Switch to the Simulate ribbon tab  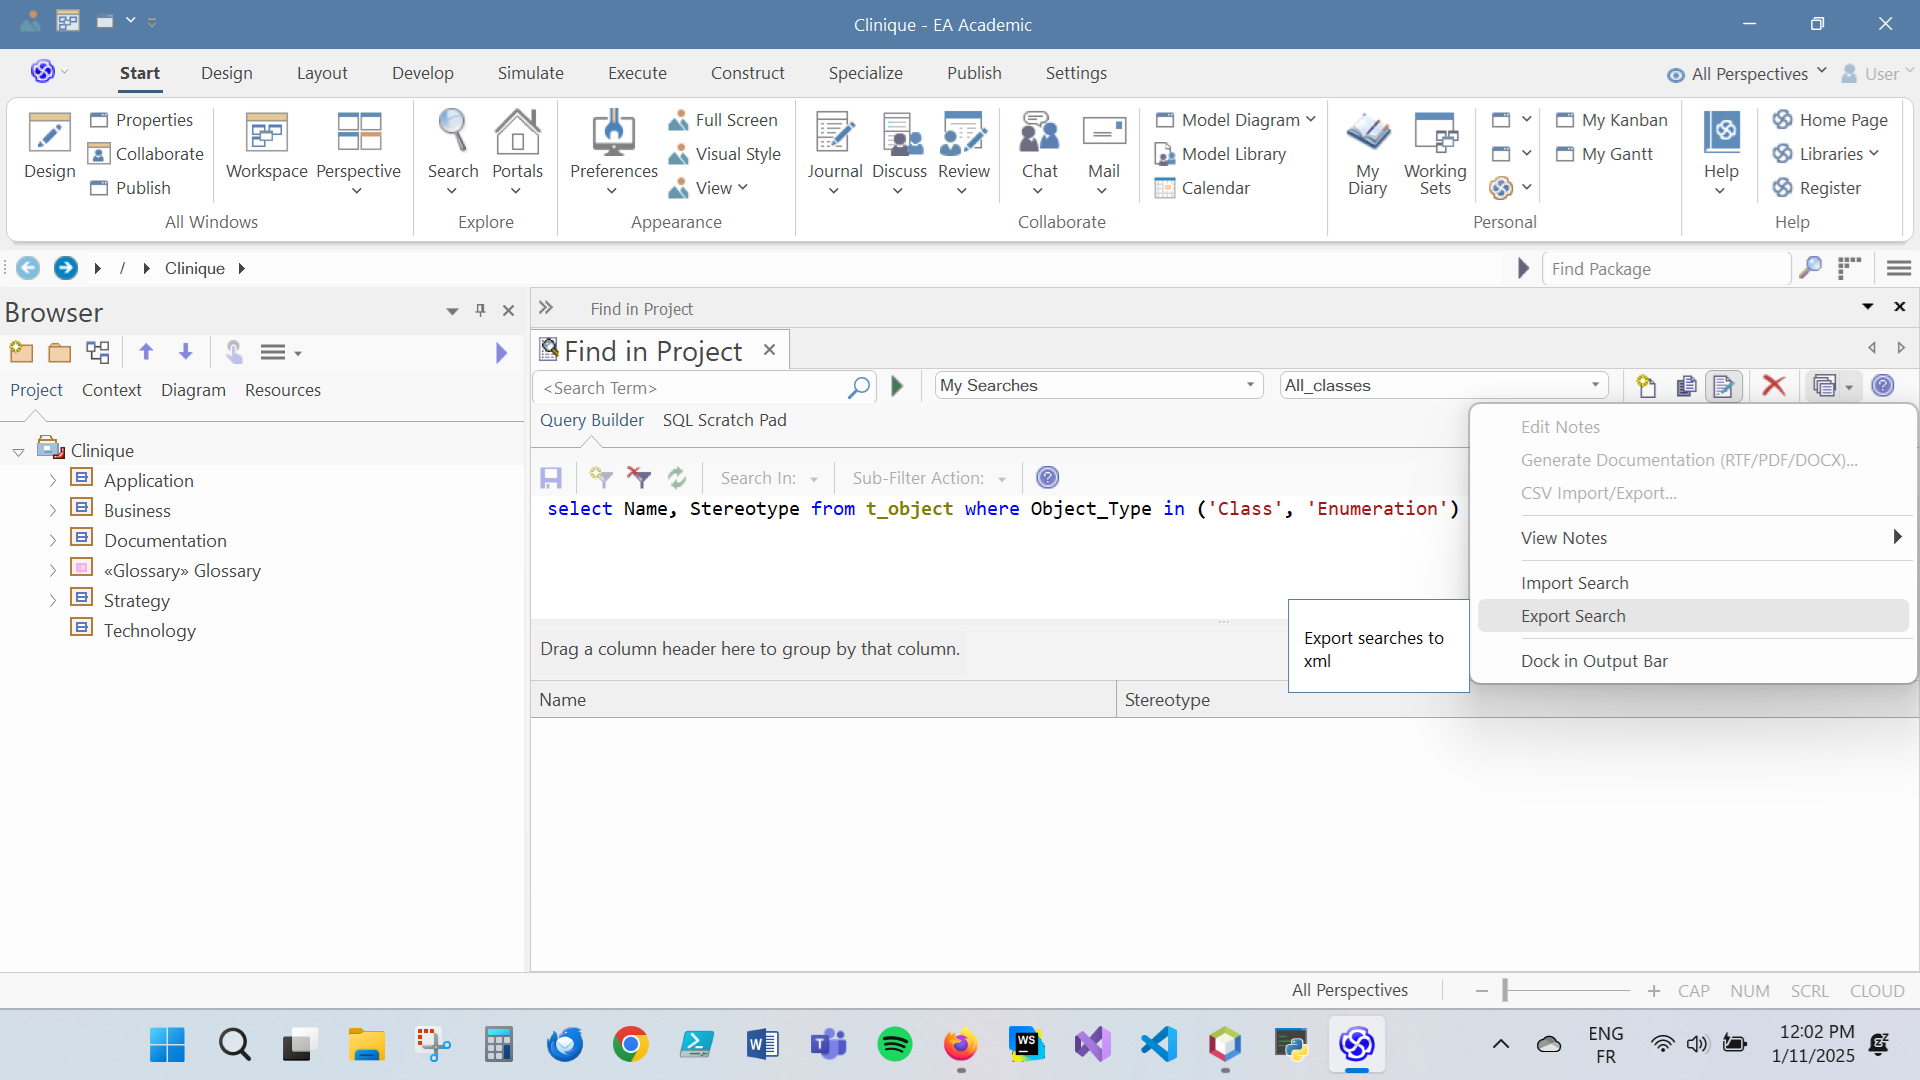530,73
